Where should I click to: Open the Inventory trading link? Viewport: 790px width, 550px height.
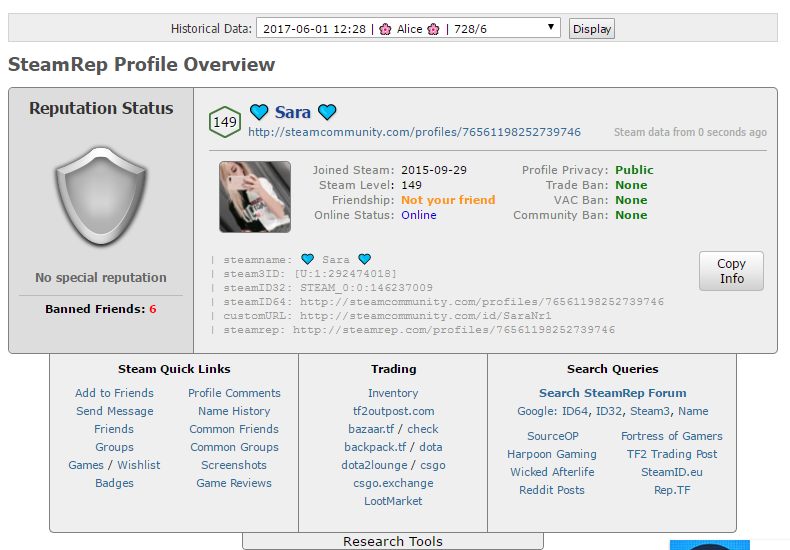393,393
